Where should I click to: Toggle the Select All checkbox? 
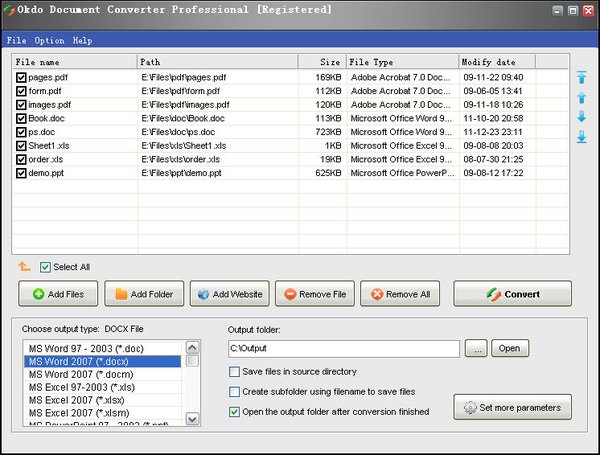click(x=46, y=267)
